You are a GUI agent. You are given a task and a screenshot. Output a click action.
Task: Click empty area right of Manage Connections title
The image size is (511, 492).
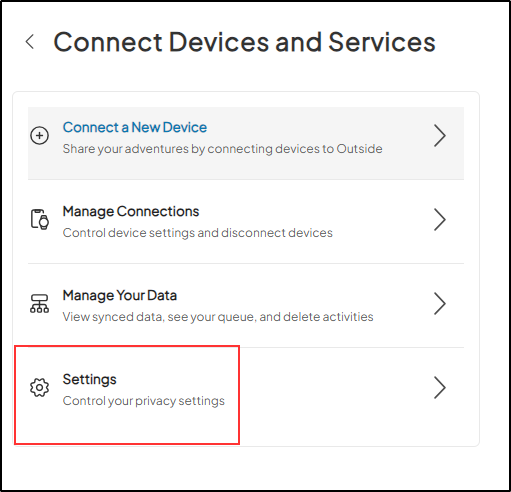coord(313,212)
